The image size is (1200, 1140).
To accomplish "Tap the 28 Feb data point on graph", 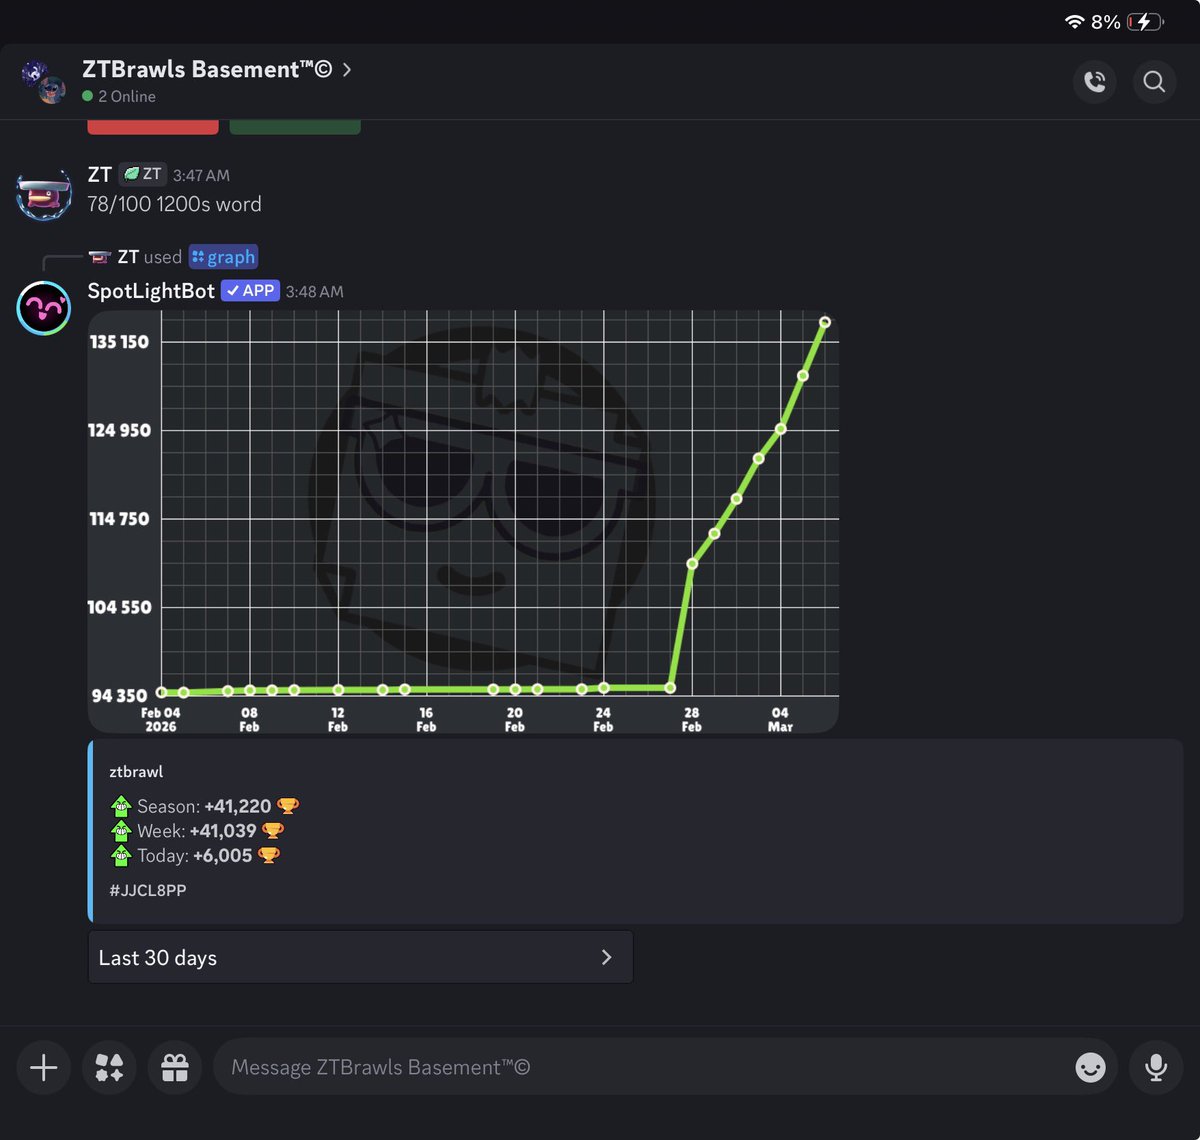I will pyautogui.click(x=692, y=564).
